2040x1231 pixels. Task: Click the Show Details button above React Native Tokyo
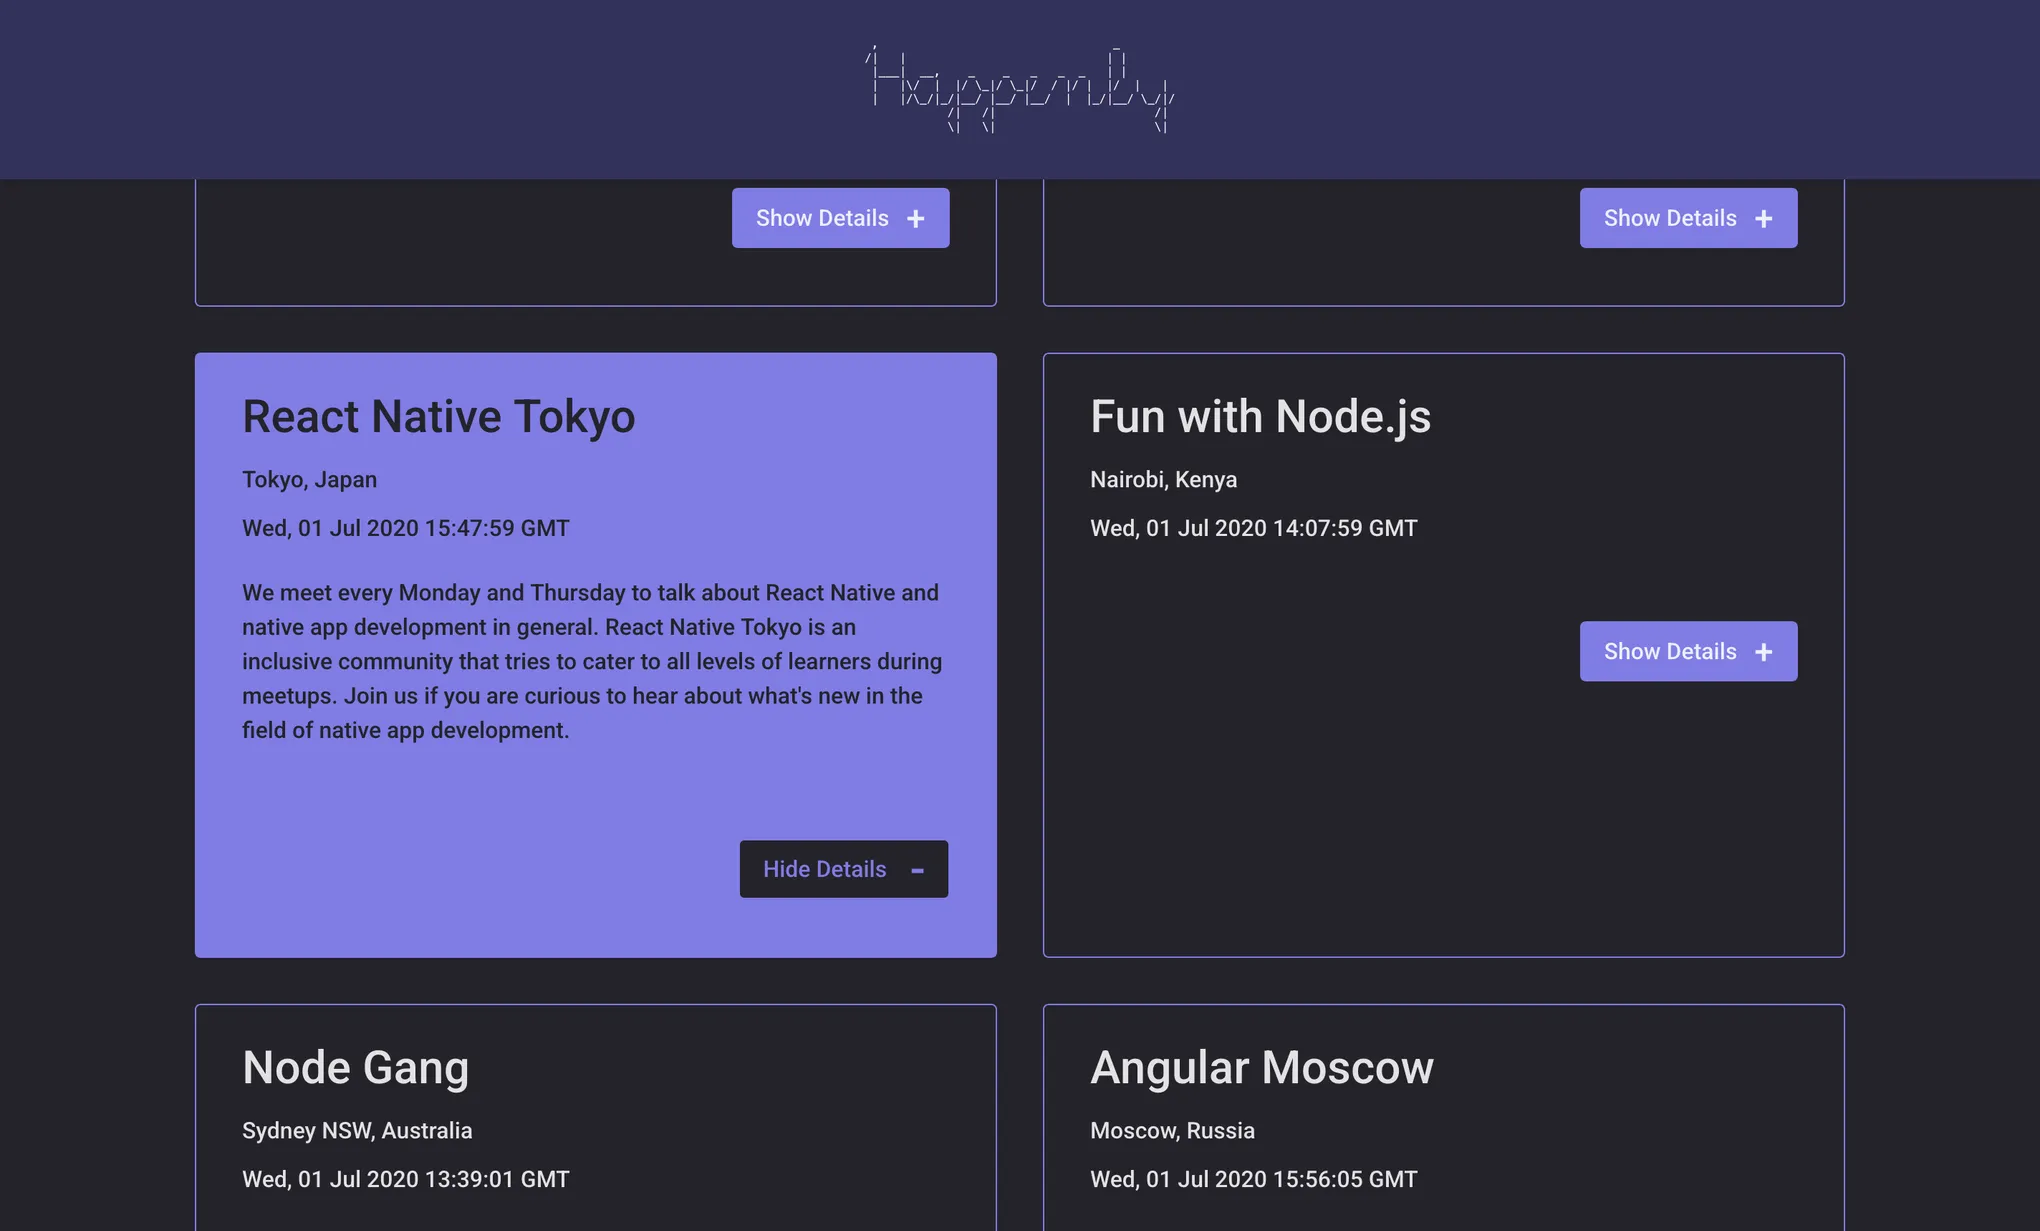tap(840, 218)
